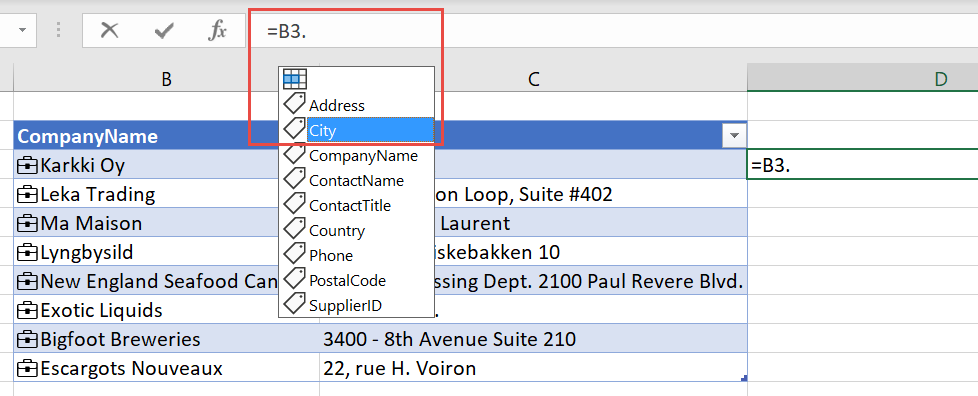Click the tag icon beside PostalCode
978x396 pixels.
click(294, 278)
